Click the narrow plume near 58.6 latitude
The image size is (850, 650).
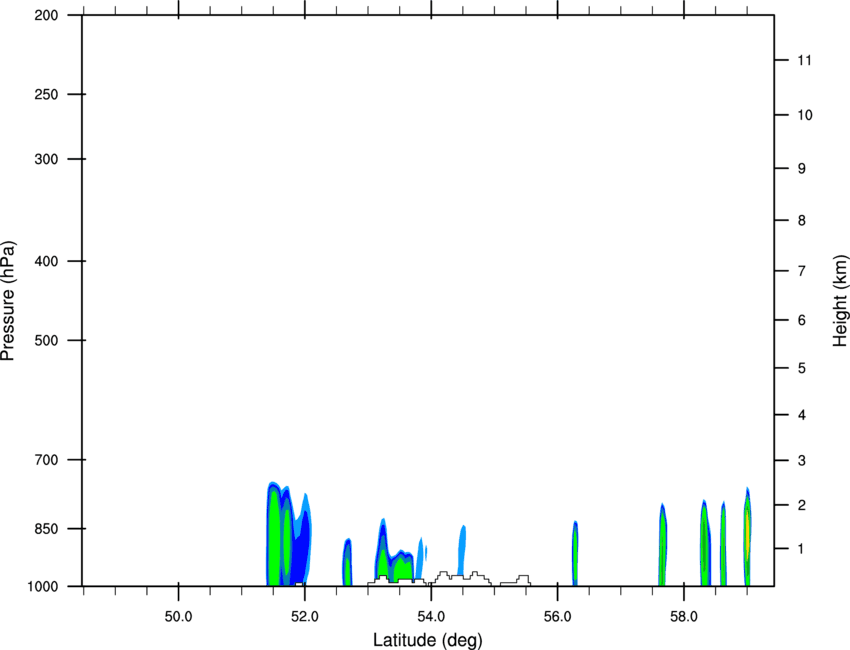(723, 544)
